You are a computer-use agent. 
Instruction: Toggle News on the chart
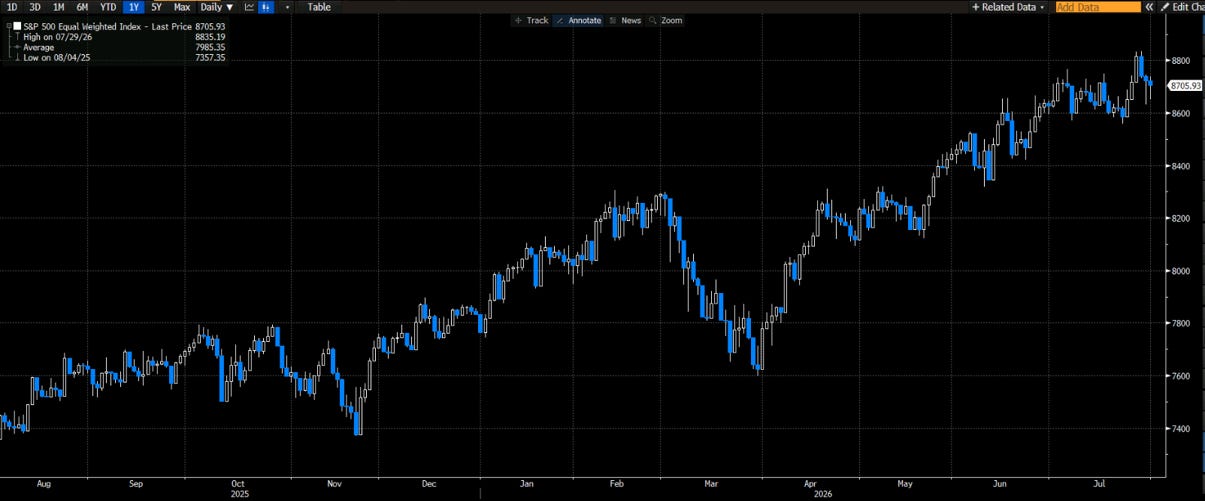pyautogui.click(x=625, y=20)
